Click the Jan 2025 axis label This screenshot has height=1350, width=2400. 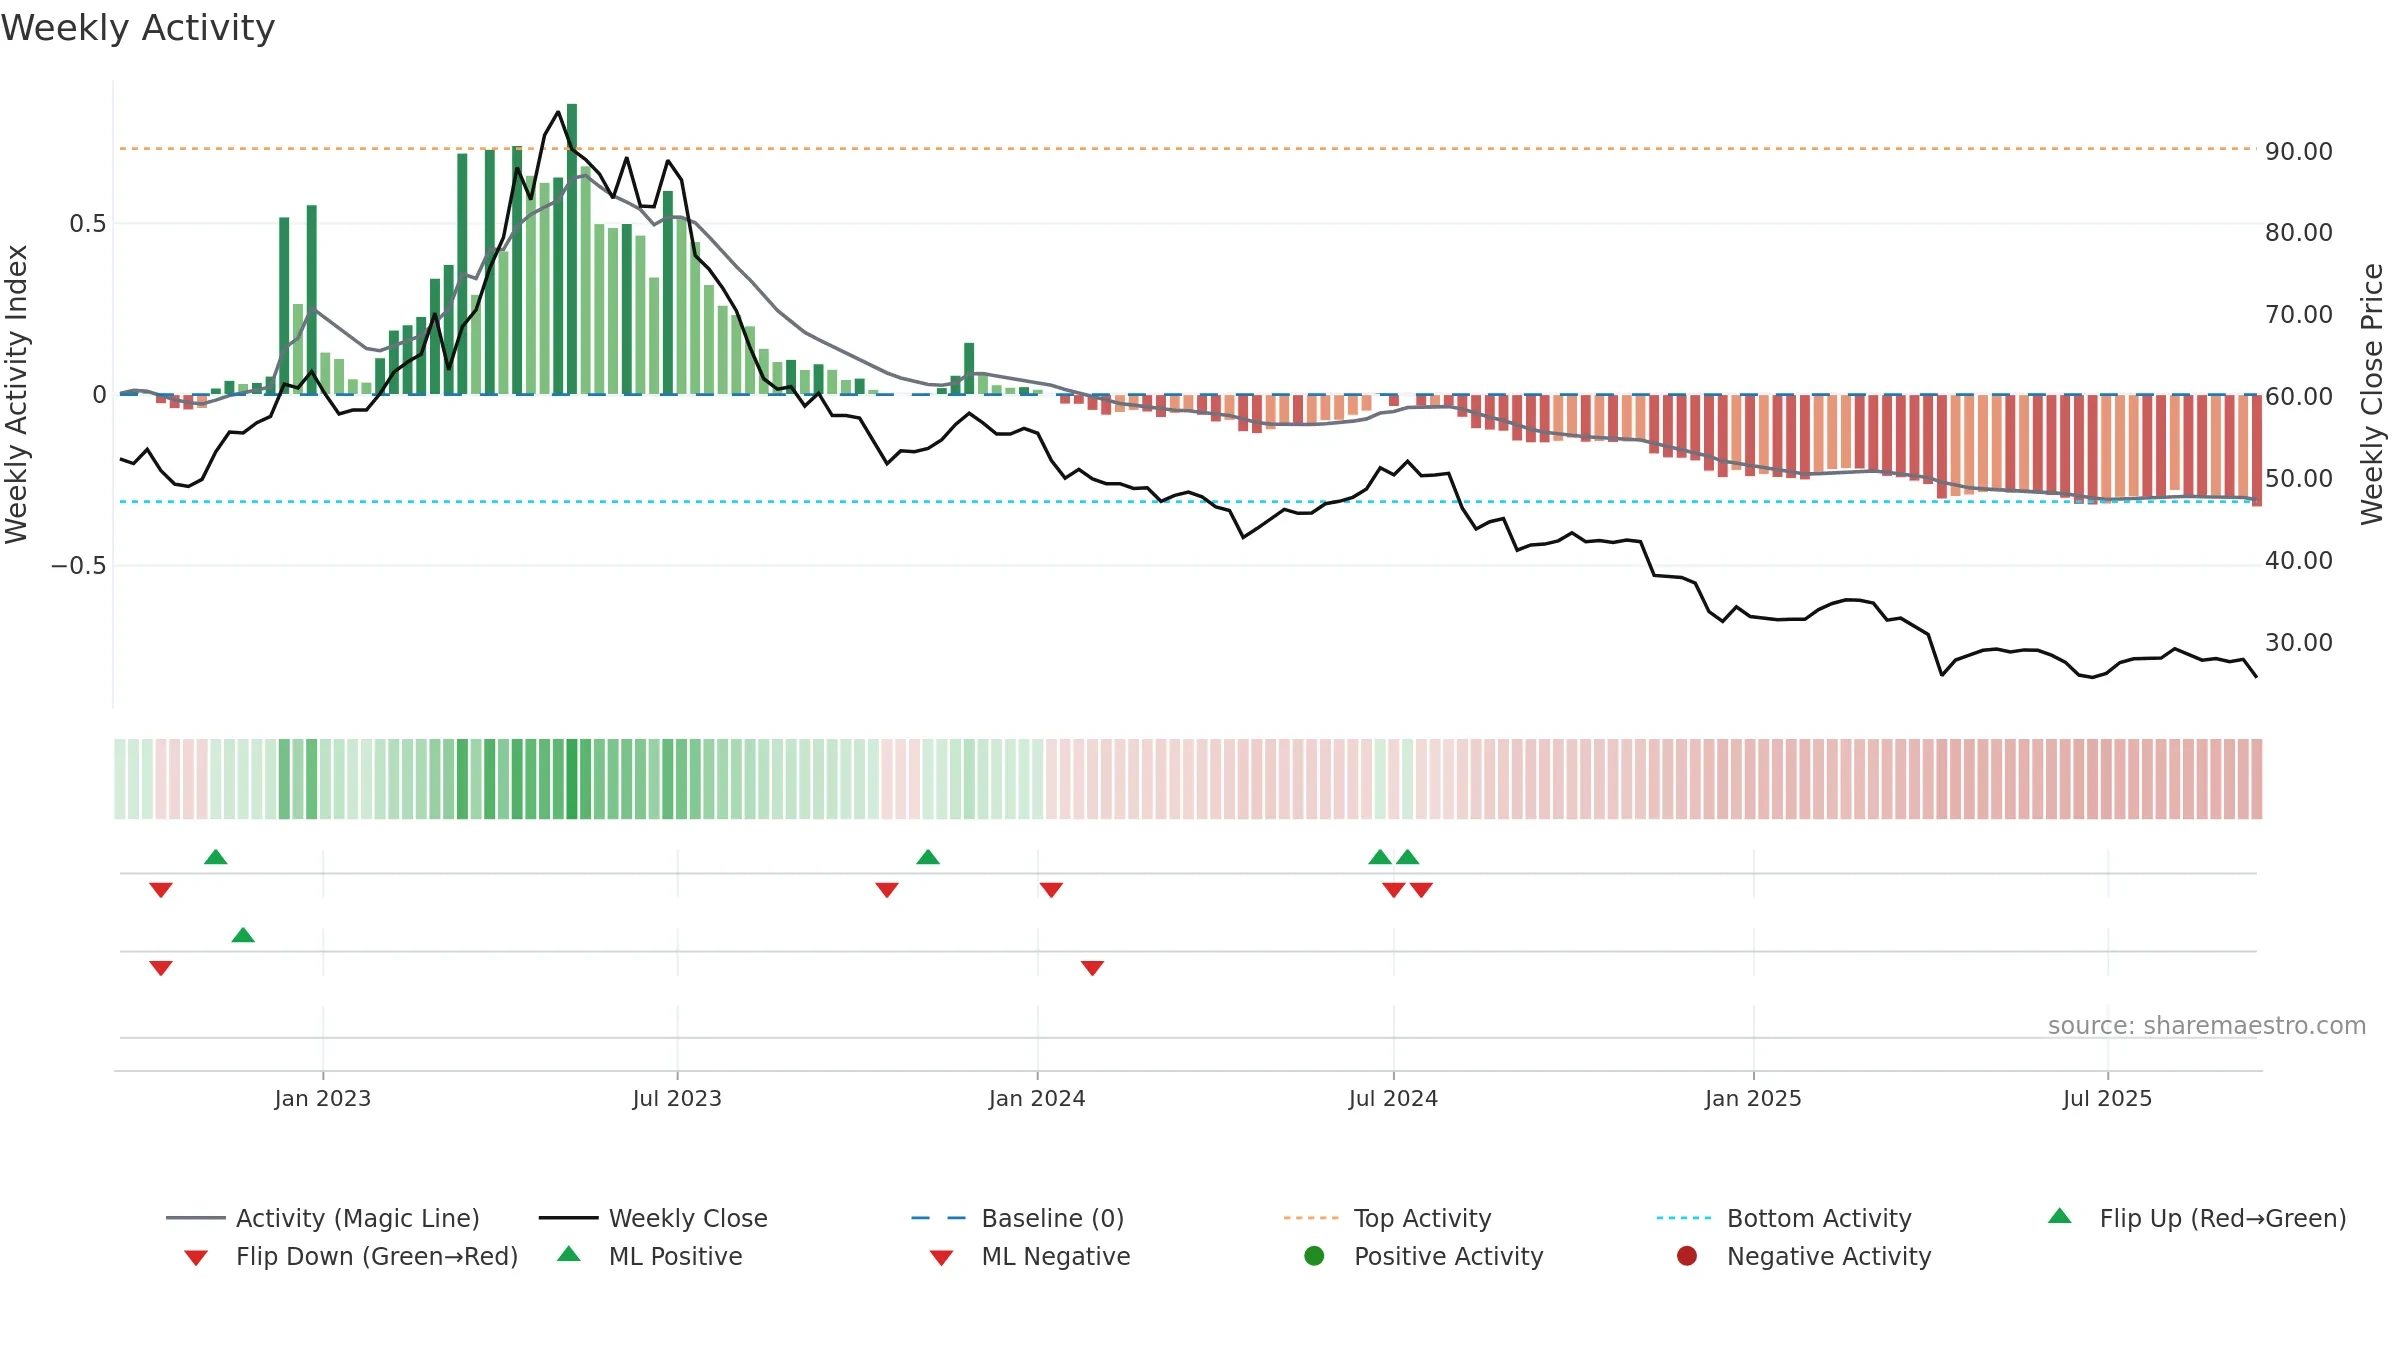[x=1753, y=1099]
